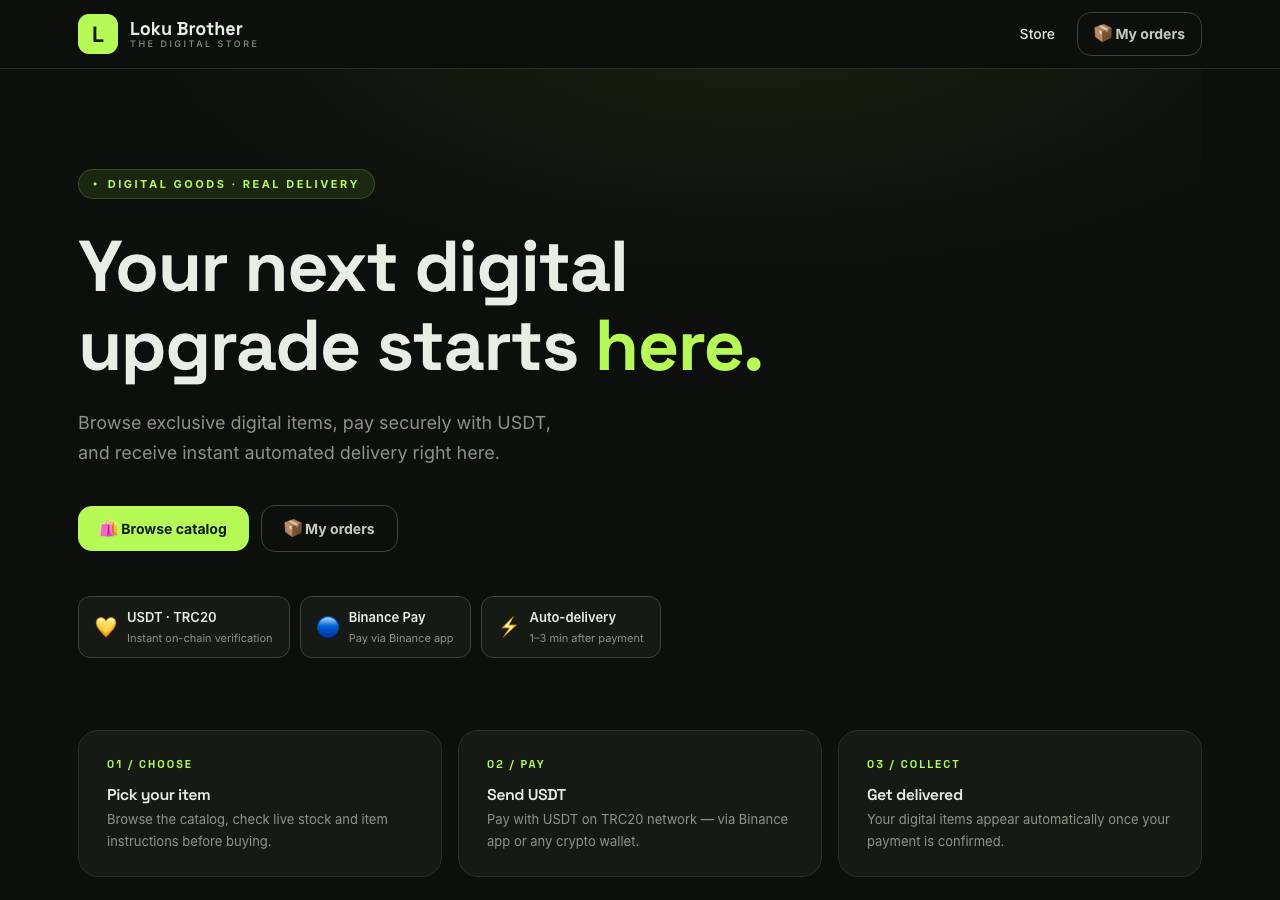
Task: Click the Browse catalog button
Action: (163, 528)
